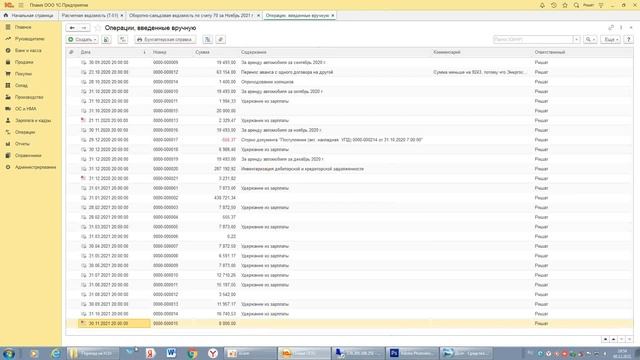Switch to Photoshop in the taskbar
The image size is (640, 360).
(412, 353)
